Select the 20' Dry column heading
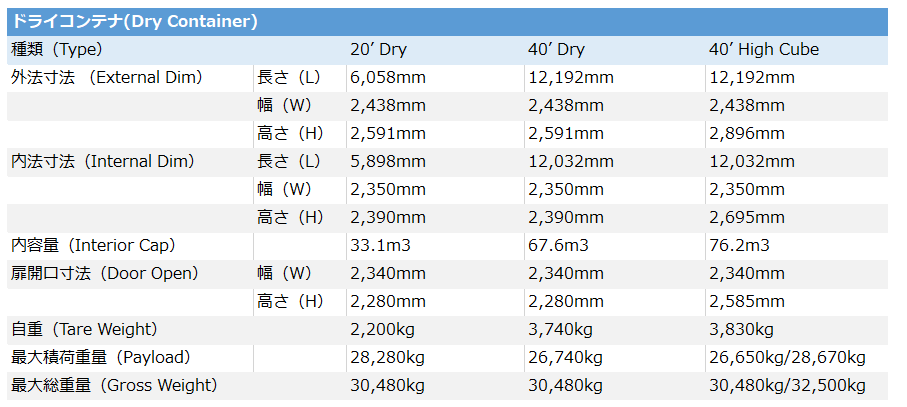 point(378,50)
